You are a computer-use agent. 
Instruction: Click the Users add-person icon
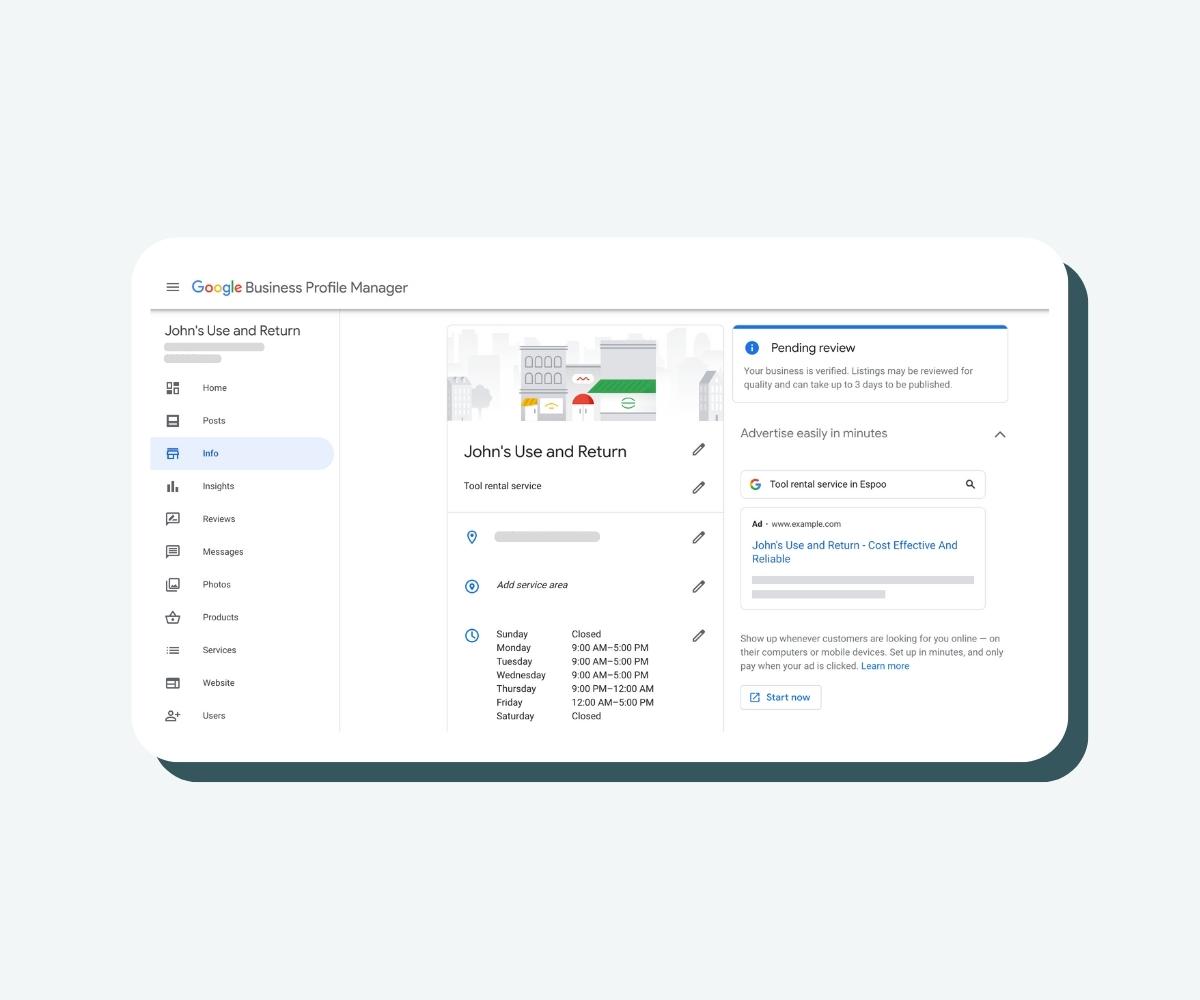point(173,716)
